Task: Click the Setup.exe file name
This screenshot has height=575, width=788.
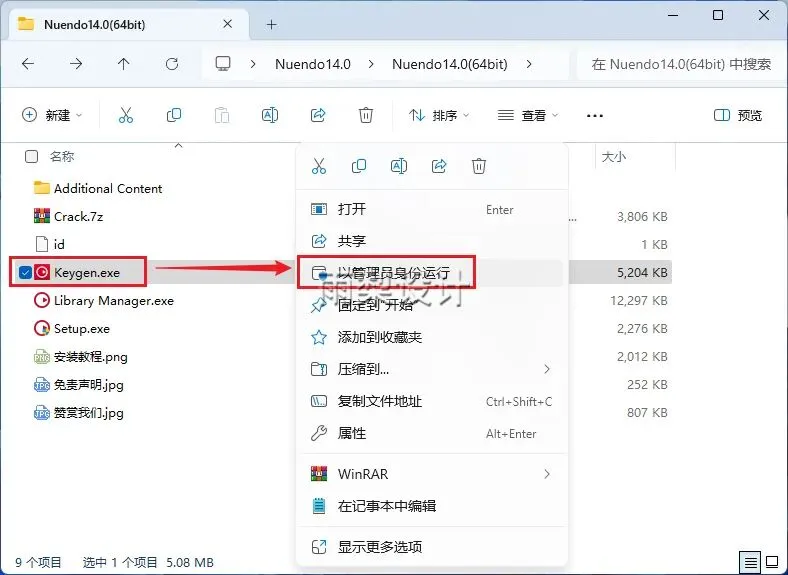Action: (x=81, y=329)
